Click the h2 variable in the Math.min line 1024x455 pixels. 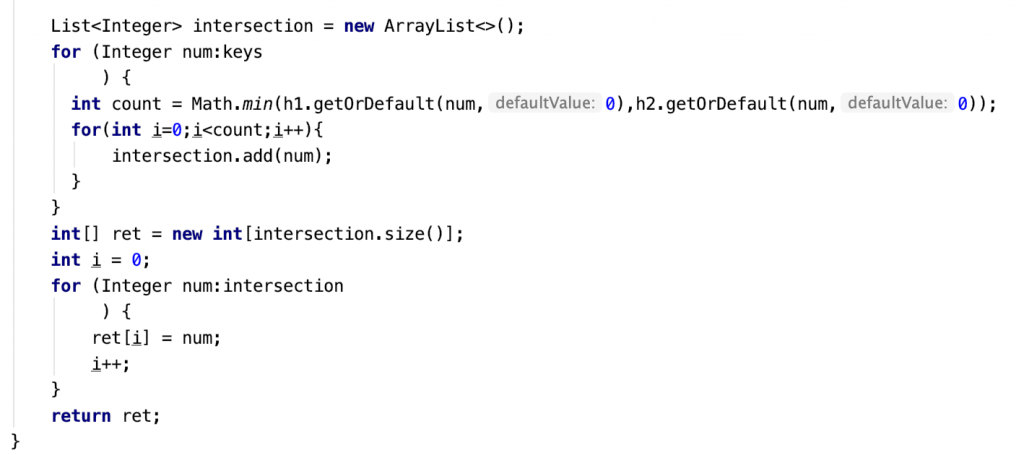[643, 104]
